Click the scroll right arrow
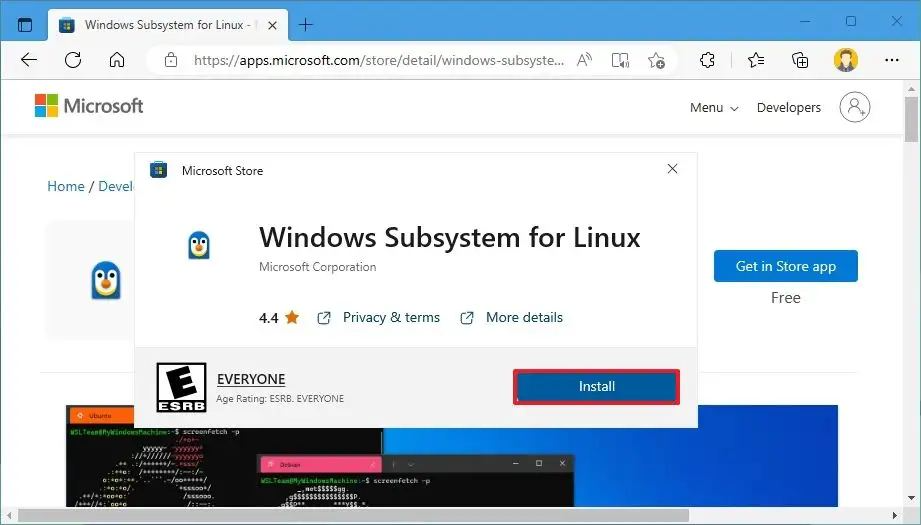Image resolution: width=921 pixels, height=525 pixels. (895, 516)
